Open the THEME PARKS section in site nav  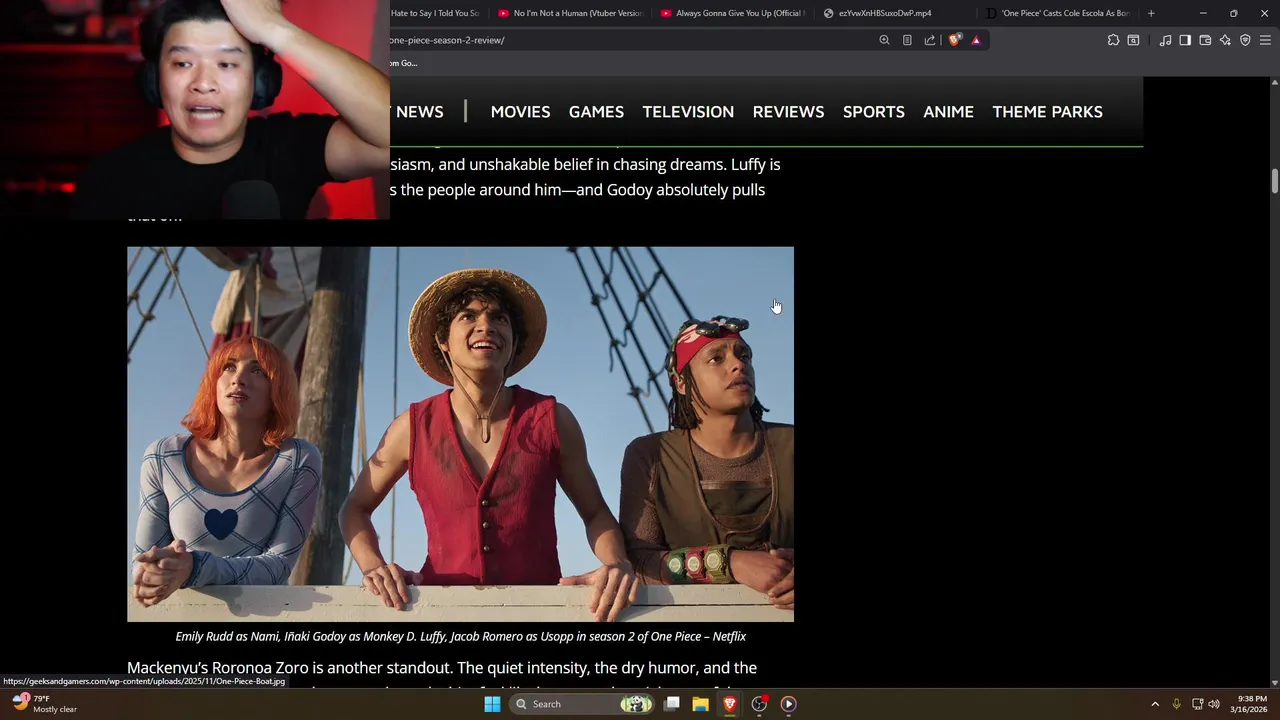click(1047, 112)
